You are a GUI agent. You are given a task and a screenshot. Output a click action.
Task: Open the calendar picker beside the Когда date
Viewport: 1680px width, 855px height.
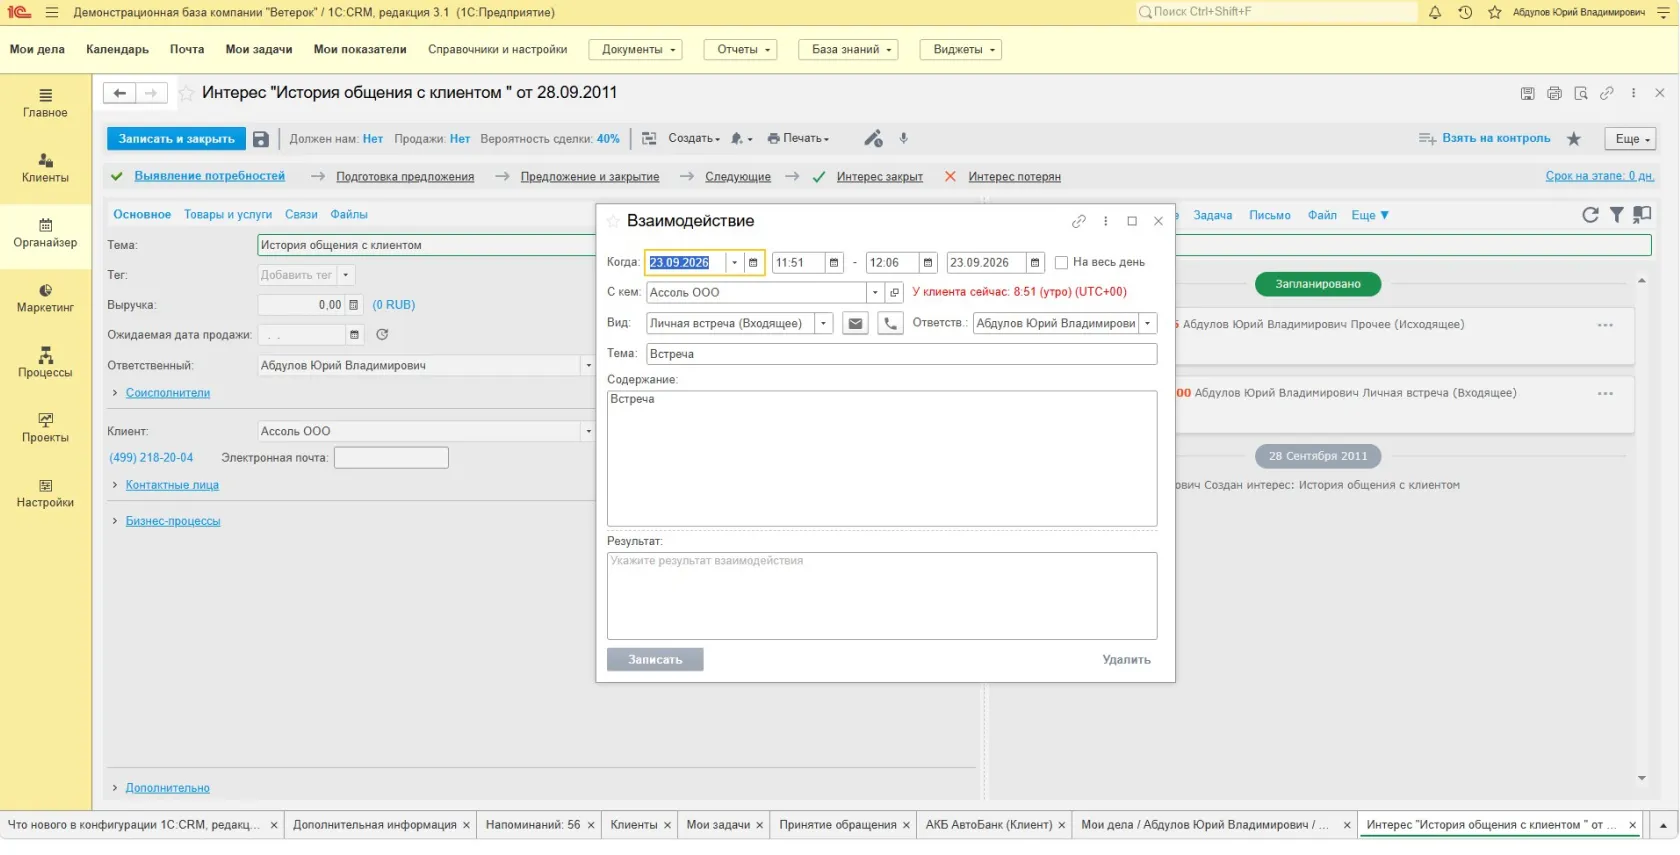point(754,263)
